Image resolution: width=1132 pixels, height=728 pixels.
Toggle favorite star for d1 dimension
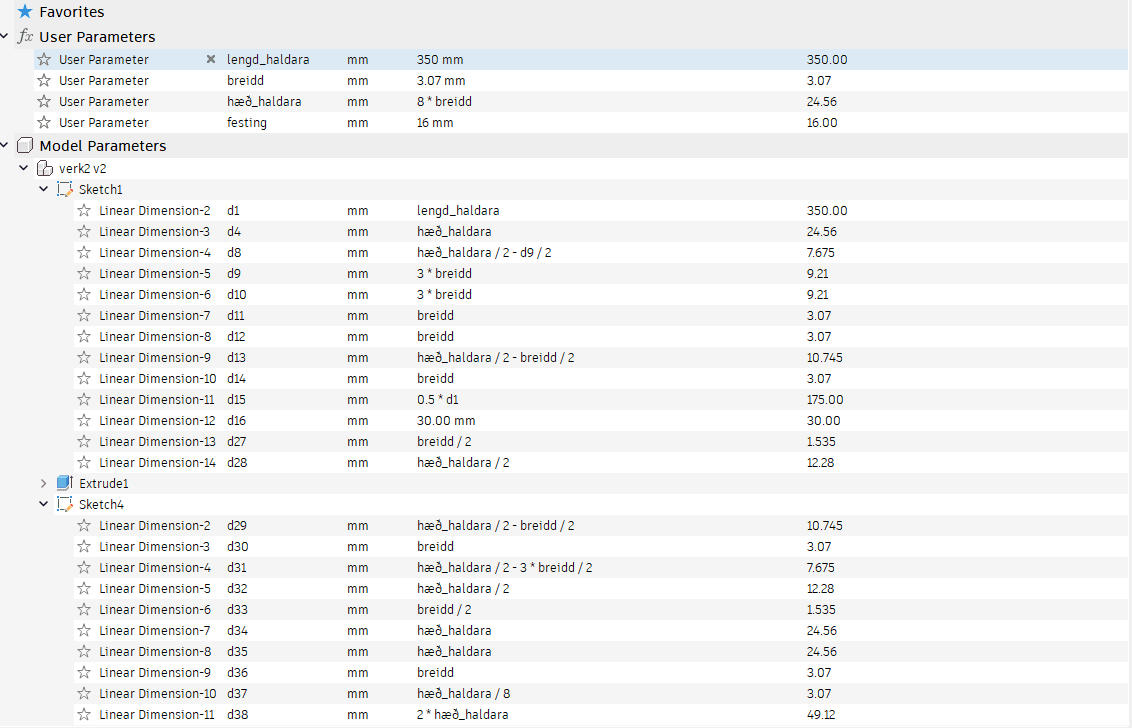click(84, 210)
